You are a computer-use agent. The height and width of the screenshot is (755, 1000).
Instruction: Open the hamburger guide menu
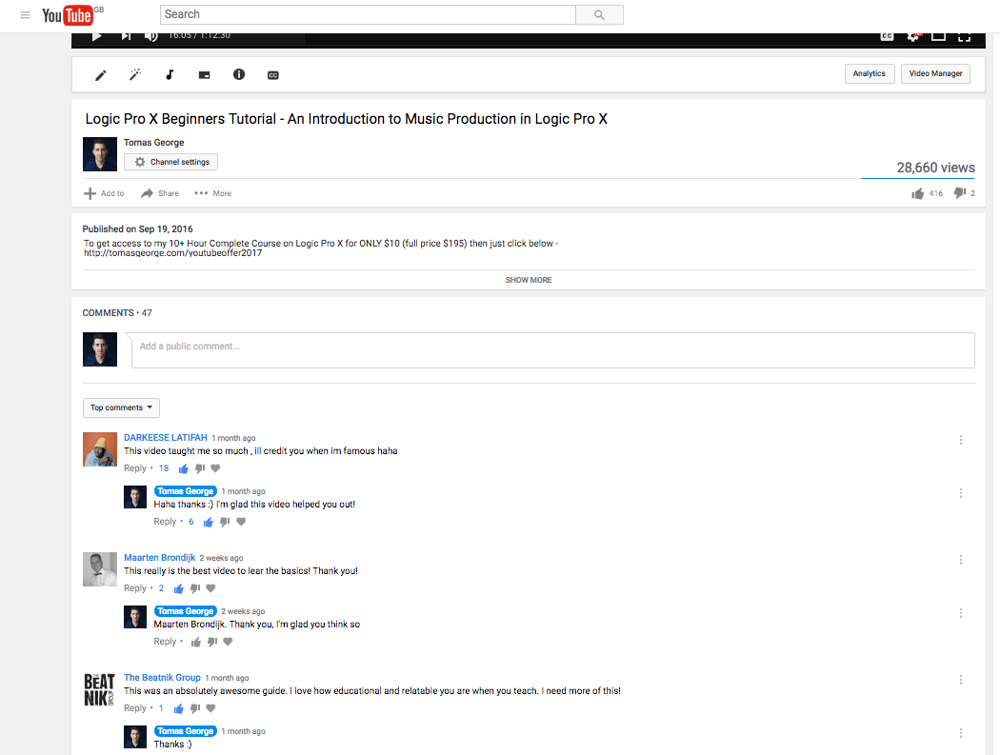[26, 15]
